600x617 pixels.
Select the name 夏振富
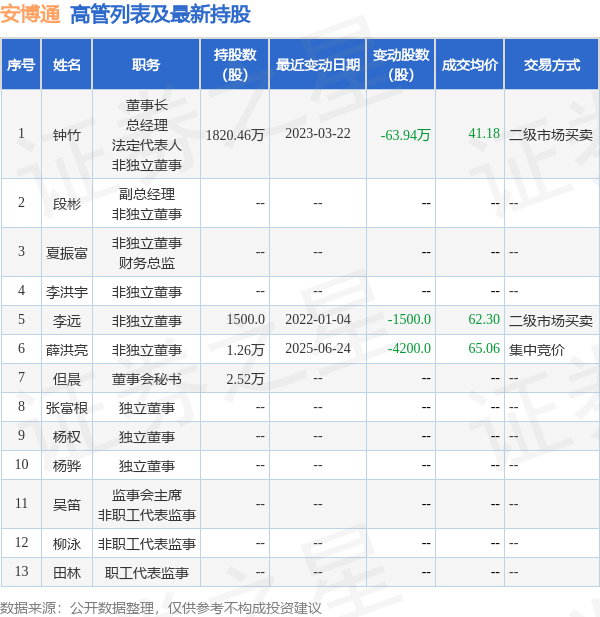67,253
